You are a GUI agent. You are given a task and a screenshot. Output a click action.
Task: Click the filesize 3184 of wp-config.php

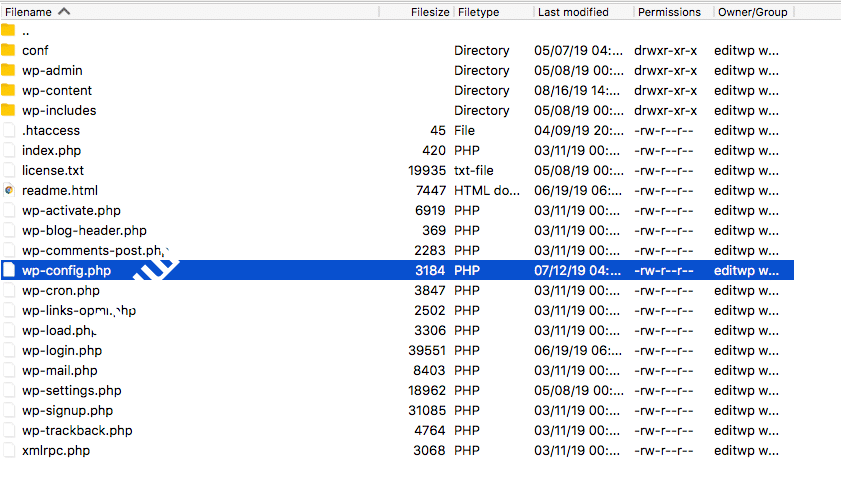[x=430, y=270]
